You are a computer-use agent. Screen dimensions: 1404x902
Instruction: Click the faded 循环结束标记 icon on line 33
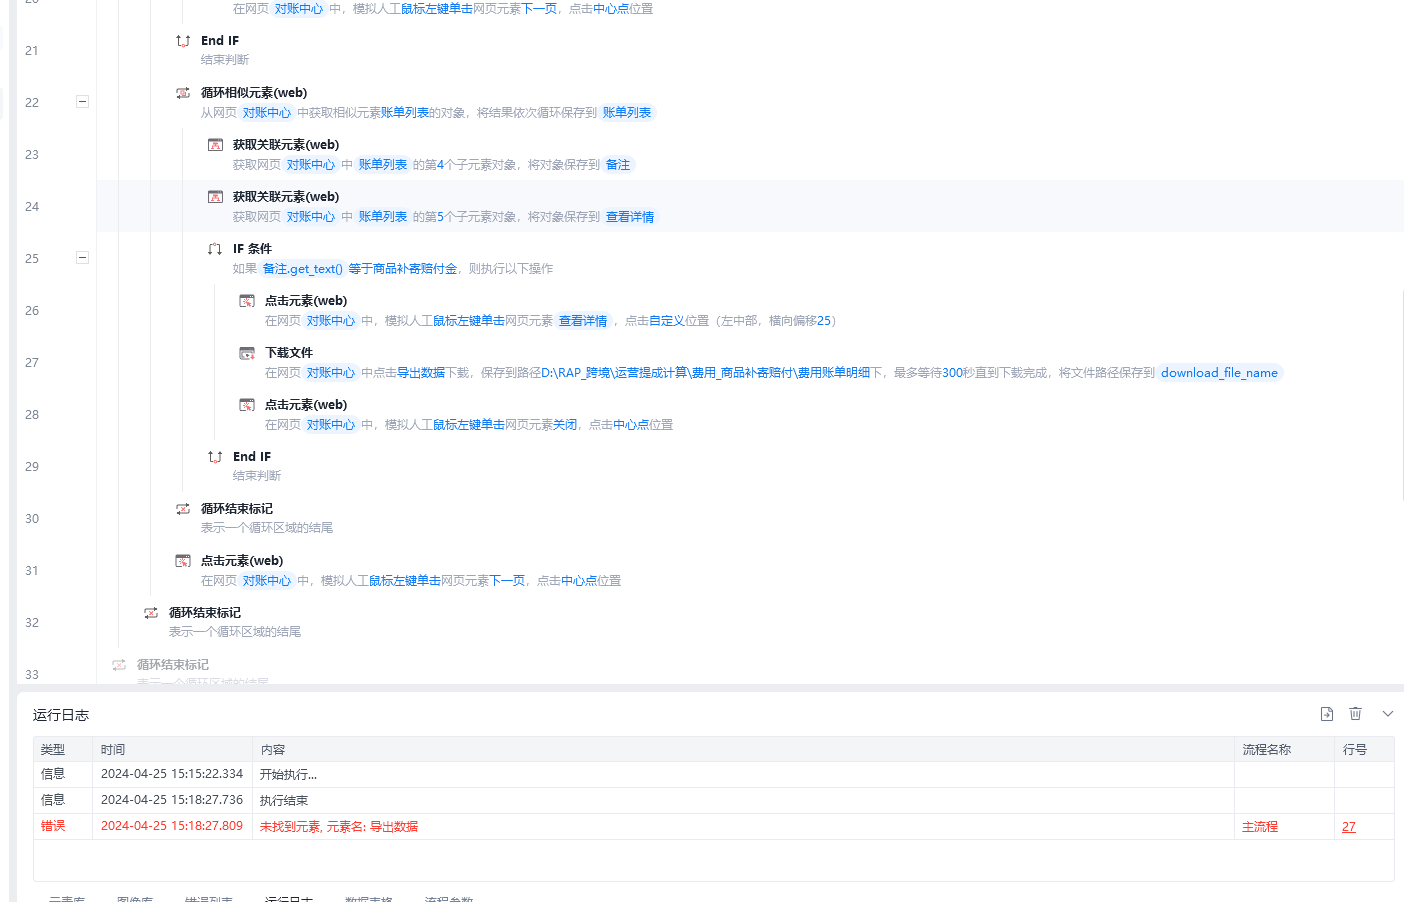pyautogui.click(x=119, y=665)
